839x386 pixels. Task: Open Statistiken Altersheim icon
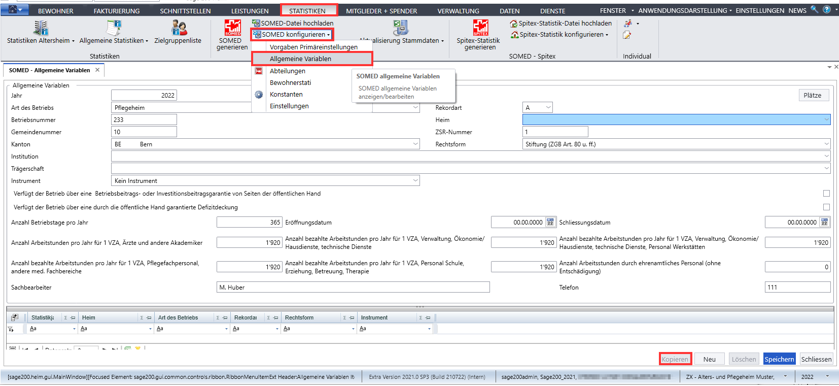(41, 27)
